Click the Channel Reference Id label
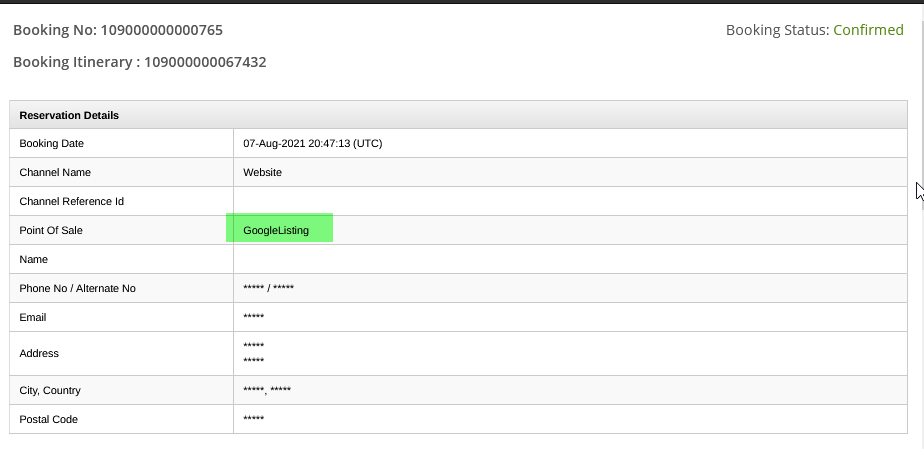 point(71,201)
